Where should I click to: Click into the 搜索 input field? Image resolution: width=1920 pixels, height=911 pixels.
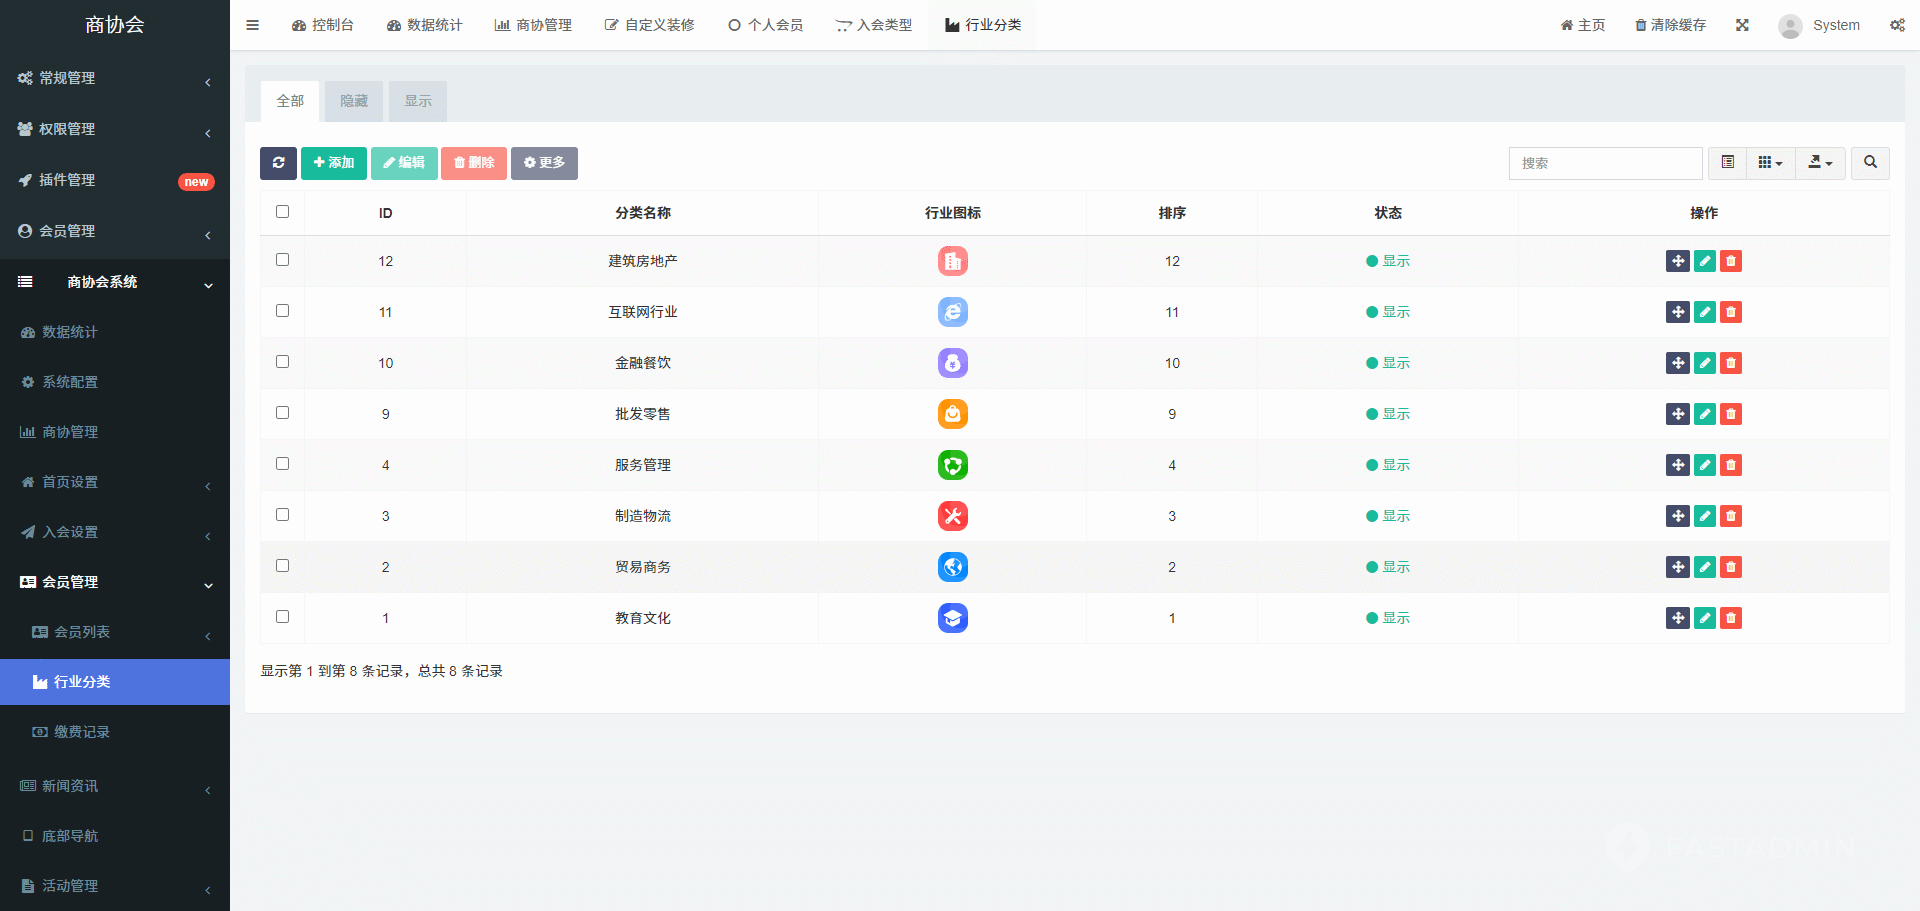coord(1605,163)
